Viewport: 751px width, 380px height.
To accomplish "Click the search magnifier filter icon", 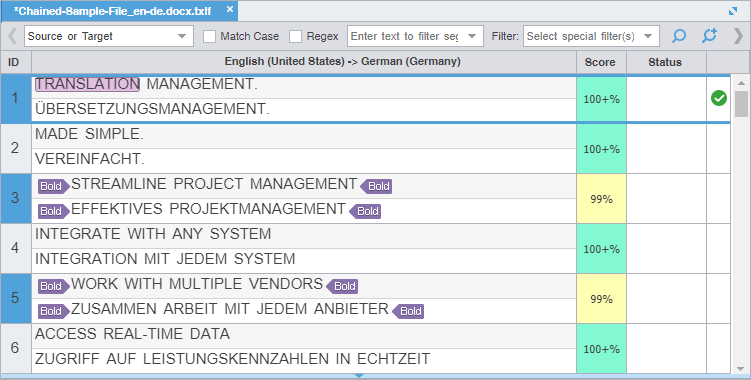I will [679, 36].
